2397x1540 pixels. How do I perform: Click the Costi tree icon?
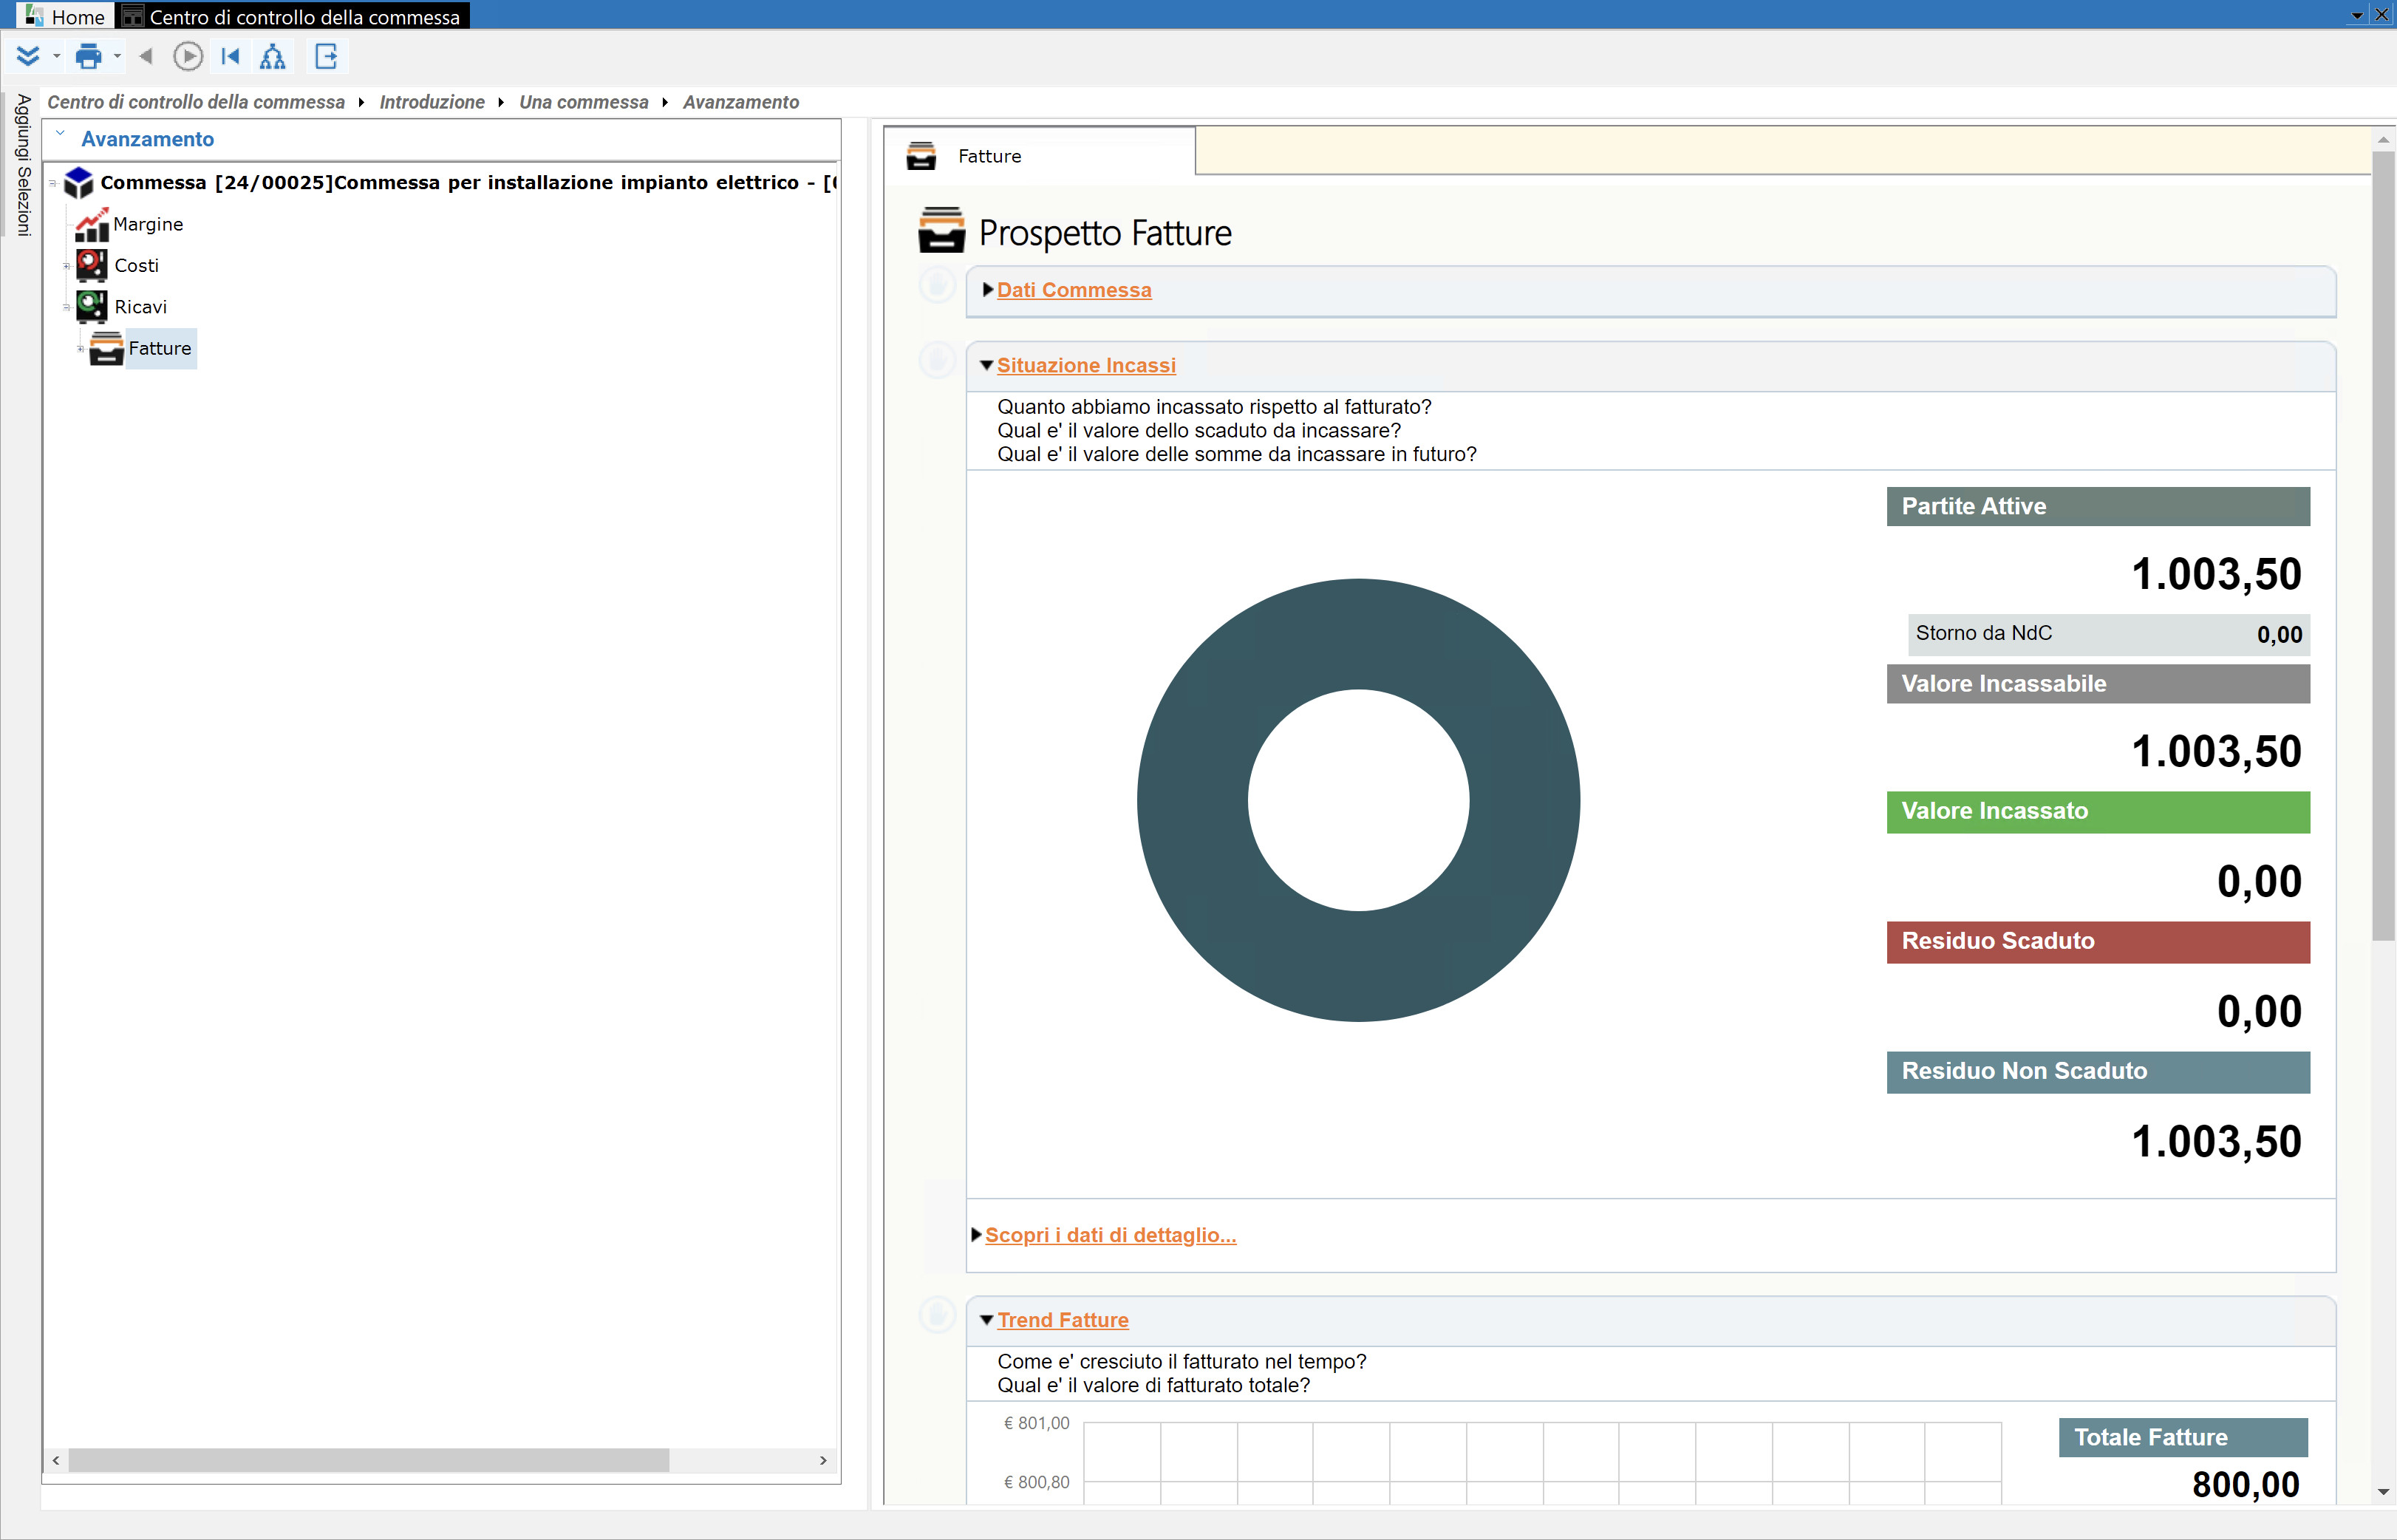click(92, 265)
